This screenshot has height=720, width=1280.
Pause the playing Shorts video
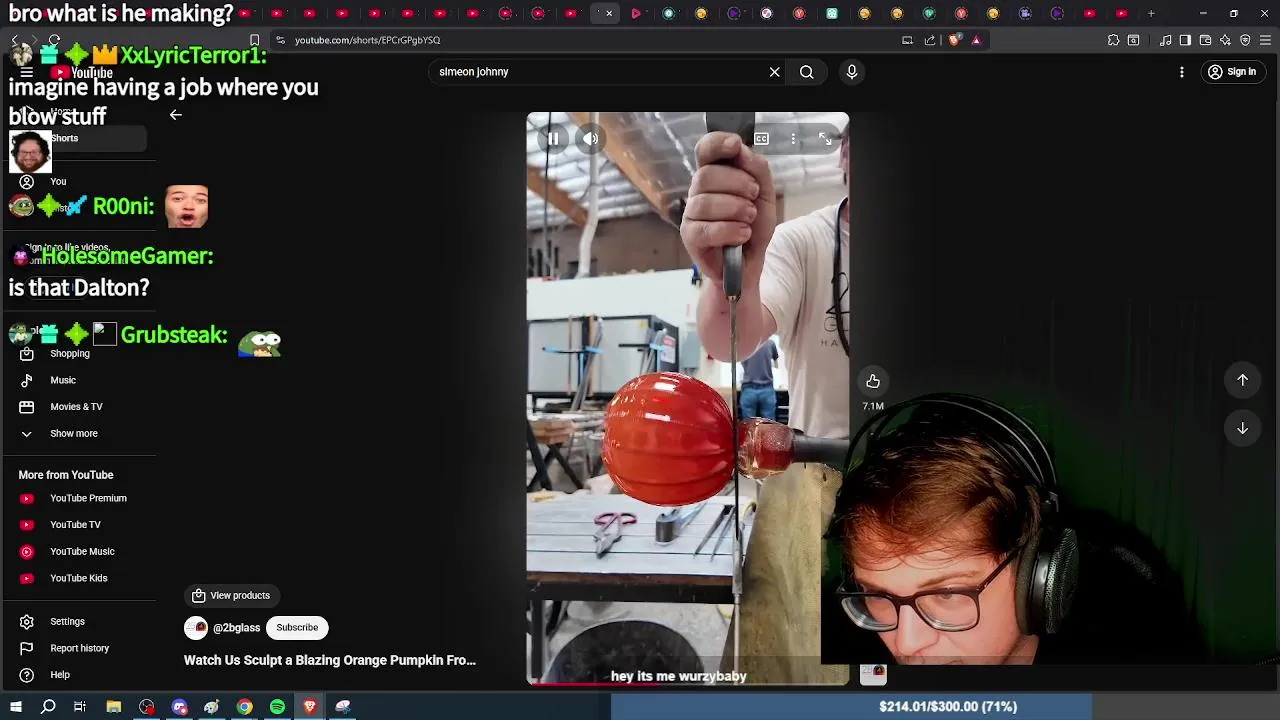553,139
